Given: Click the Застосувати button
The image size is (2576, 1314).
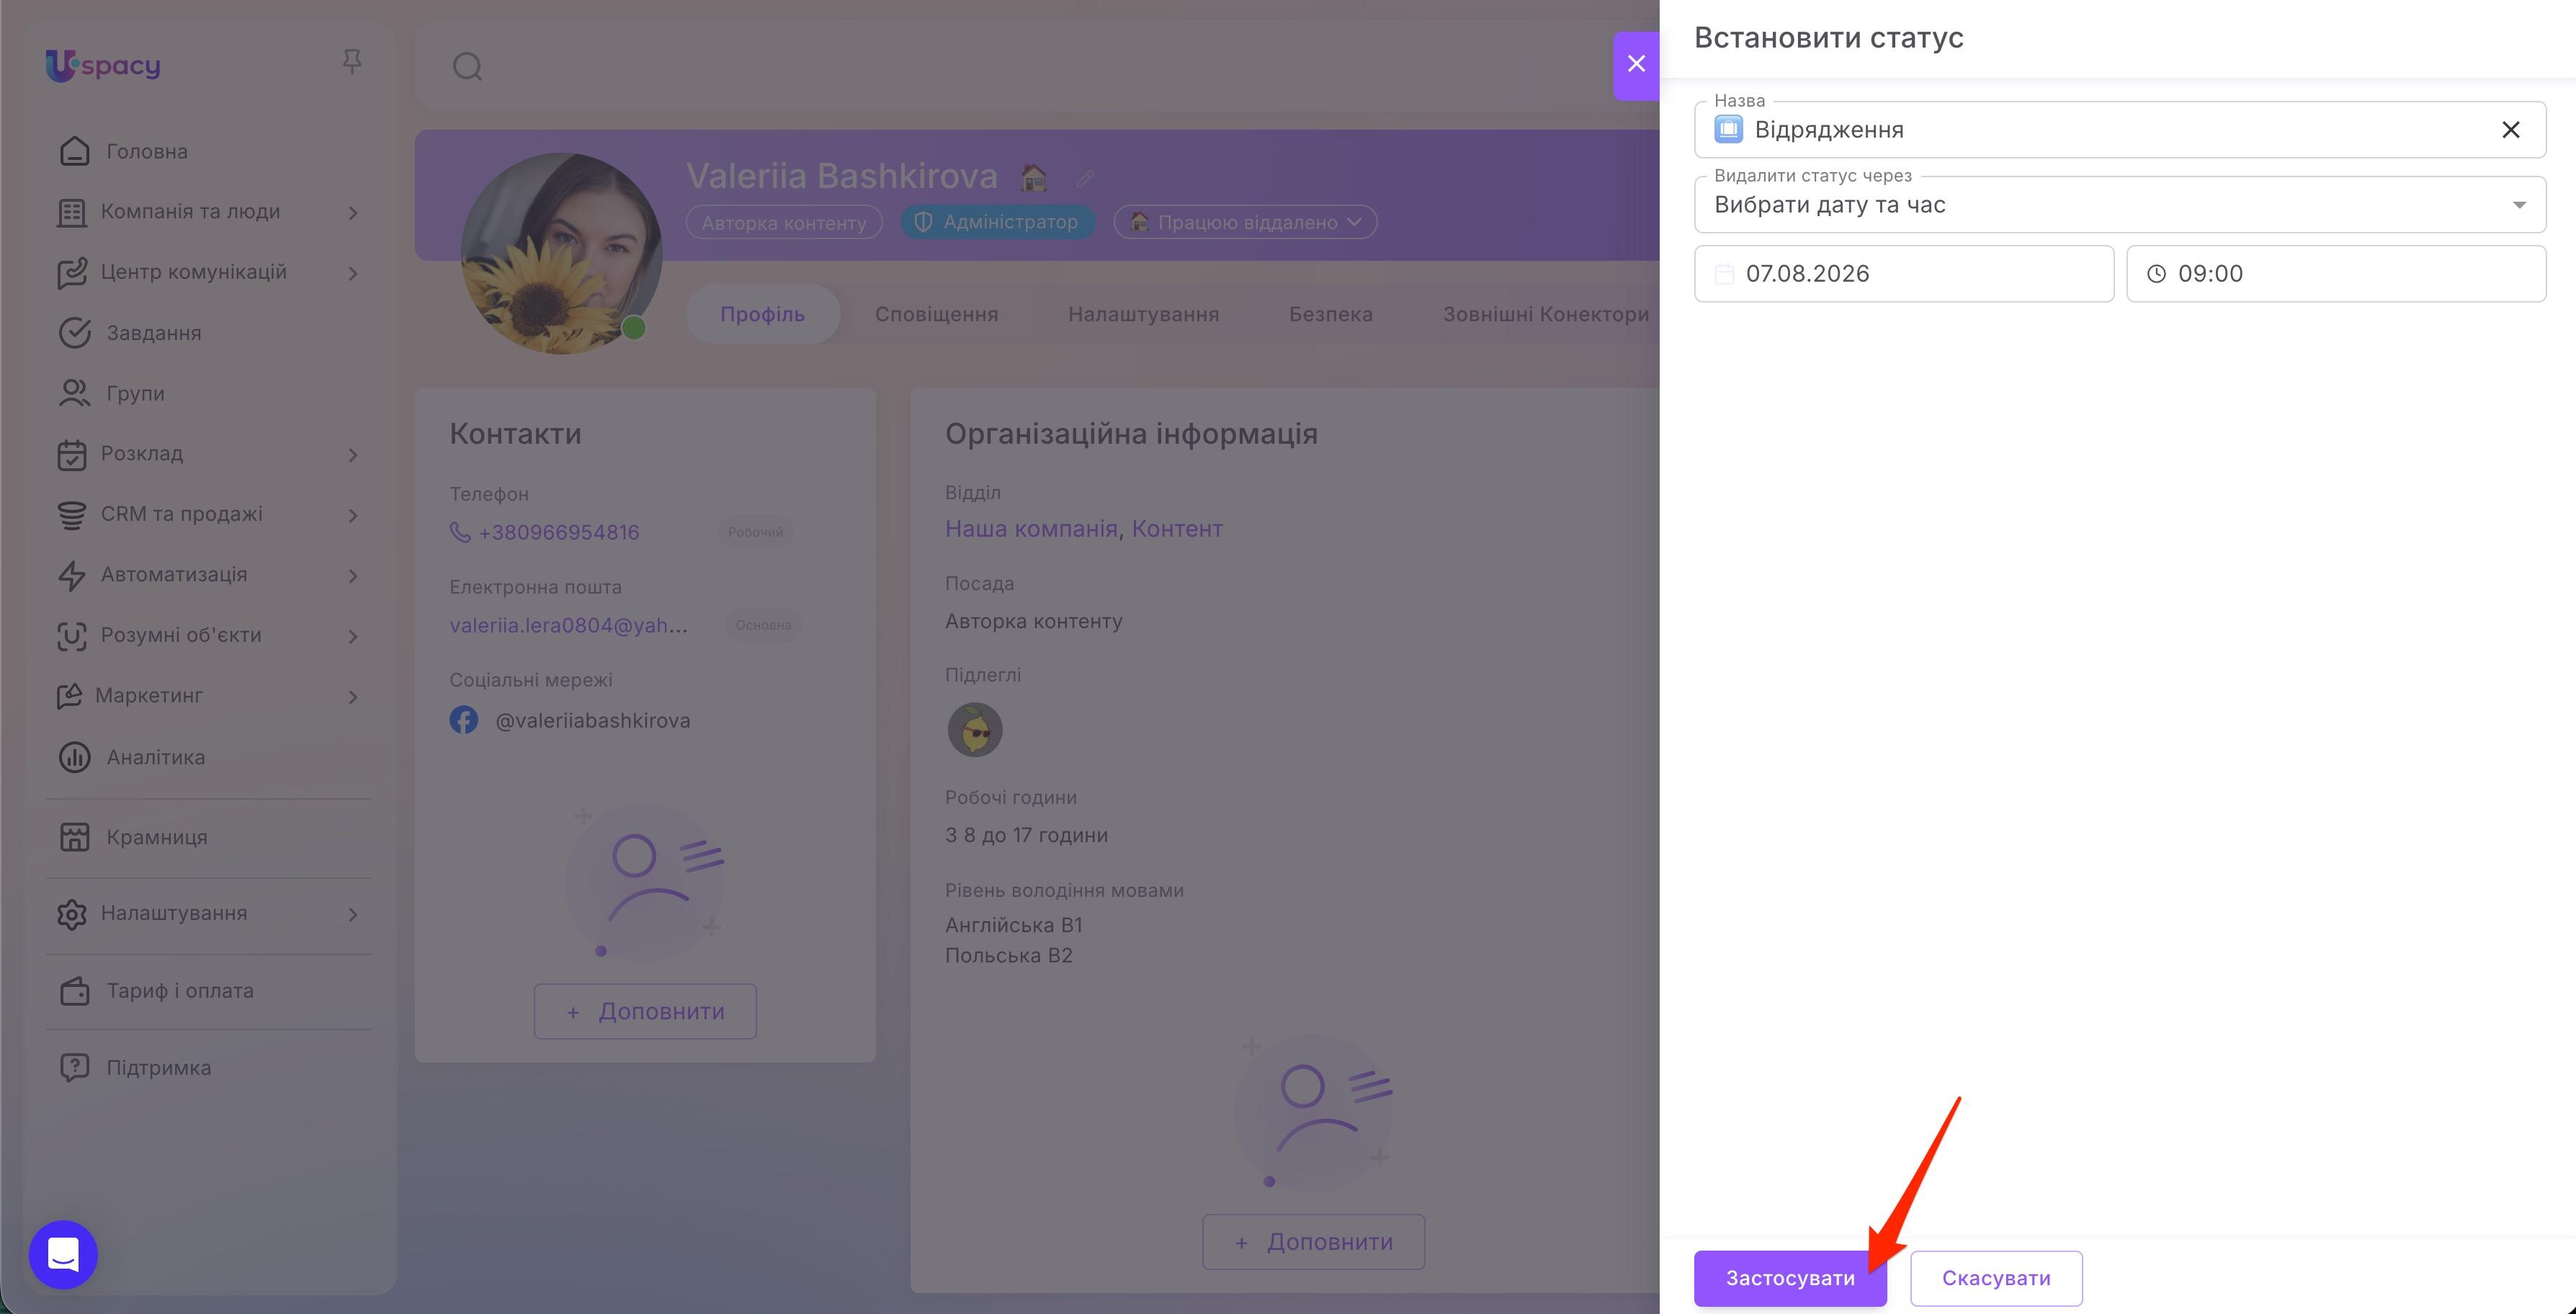Looking at the screenshot, I should coord(1790,1278).
